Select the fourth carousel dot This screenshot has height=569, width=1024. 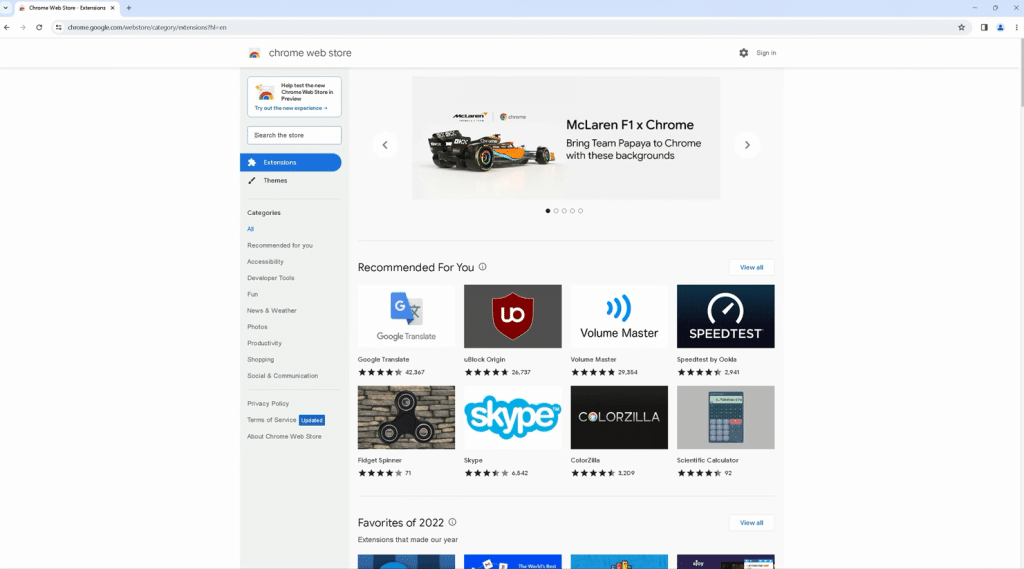pos(572,211)
